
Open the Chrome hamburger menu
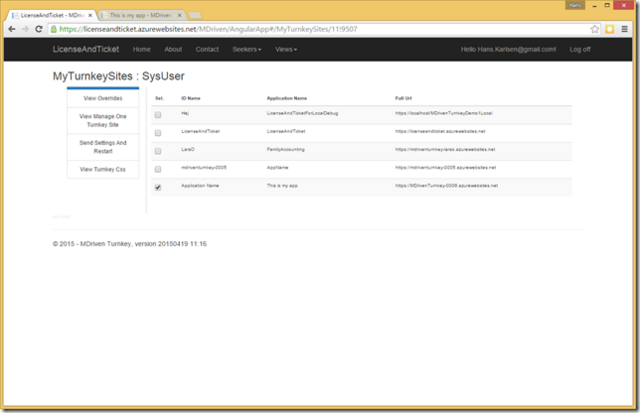pos(624,29)
